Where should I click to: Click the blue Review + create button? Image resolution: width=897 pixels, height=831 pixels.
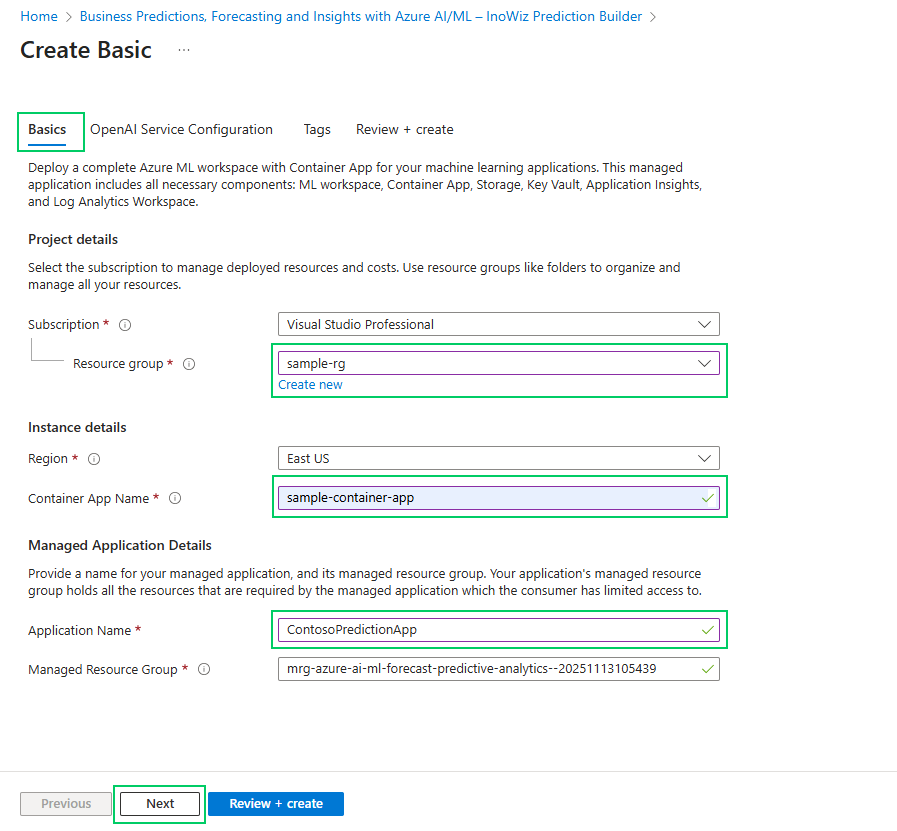[276, 804]
